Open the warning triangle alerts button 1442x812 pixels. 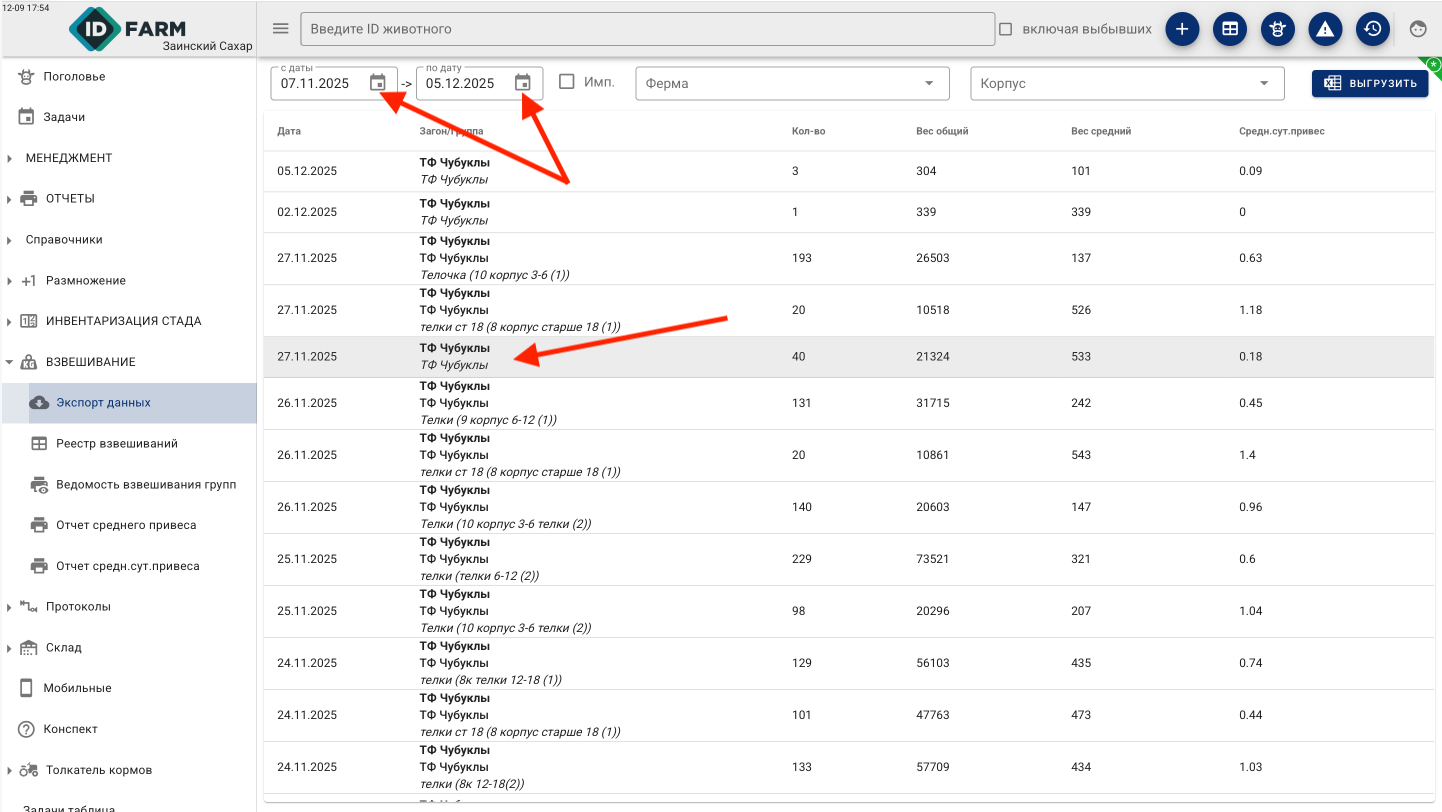point(1325,29)
